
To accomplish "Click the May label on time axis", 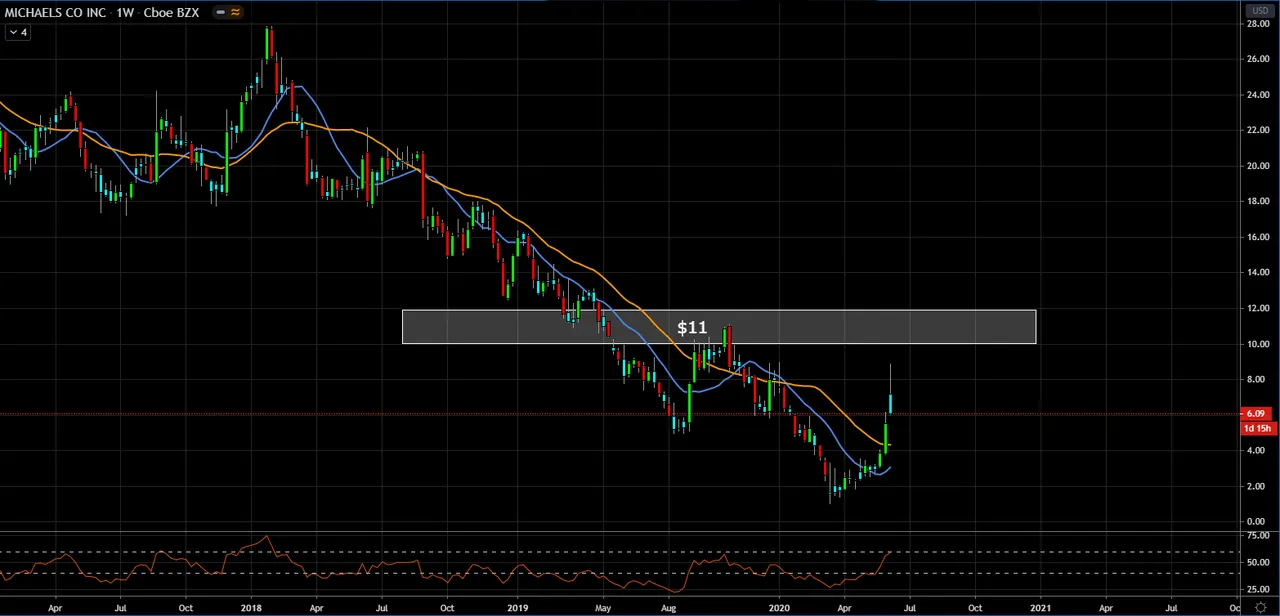I will (x=603, y=606).
